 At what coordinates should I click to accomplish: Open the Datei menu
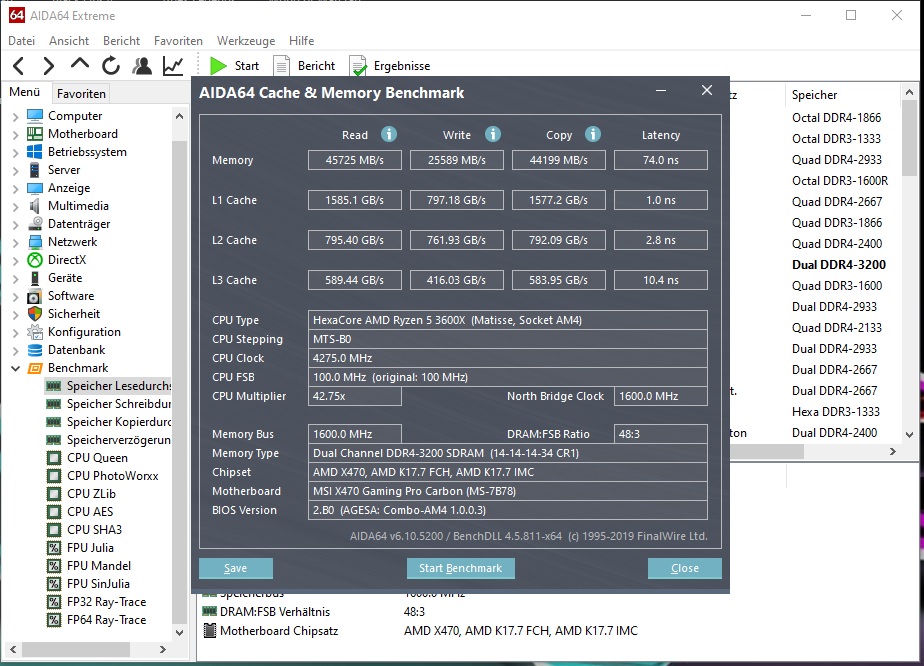(x=21, y=41)
